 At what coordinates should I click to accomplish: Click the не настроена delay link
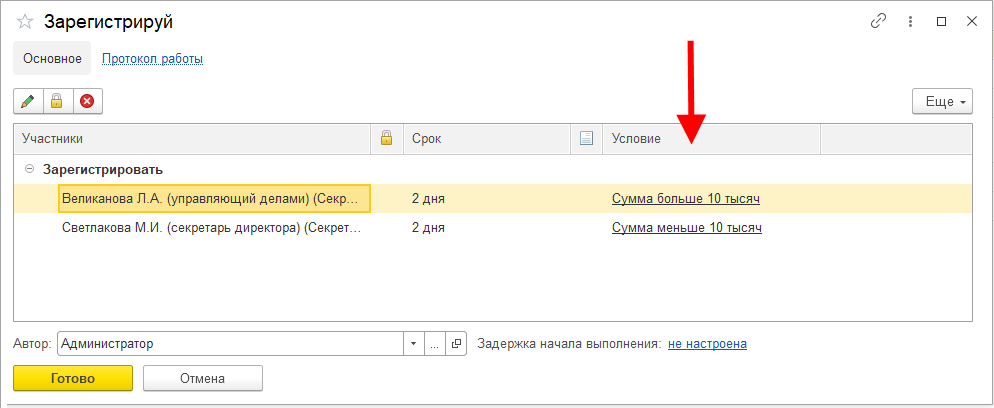[x=707, y=344]
